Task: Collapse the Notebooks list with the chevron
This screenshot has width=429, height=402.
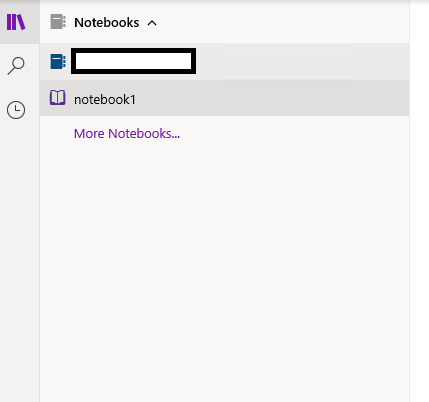Action: pos(152,23)
